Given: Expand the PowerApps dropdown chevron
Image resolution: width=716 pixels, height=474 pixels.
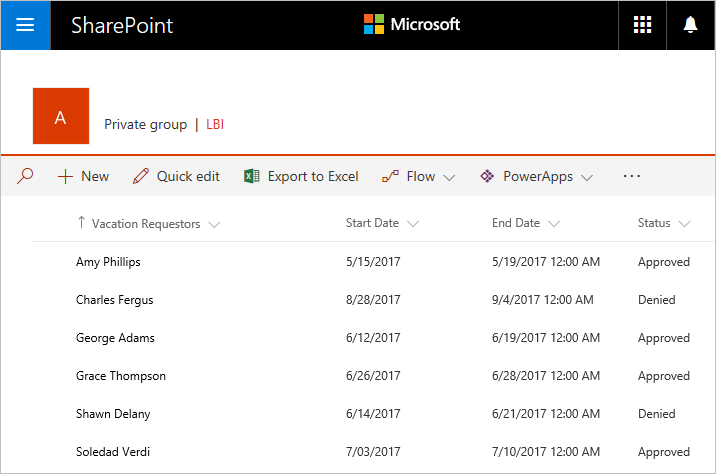Looking at the screenshot, I should point(587,178).
